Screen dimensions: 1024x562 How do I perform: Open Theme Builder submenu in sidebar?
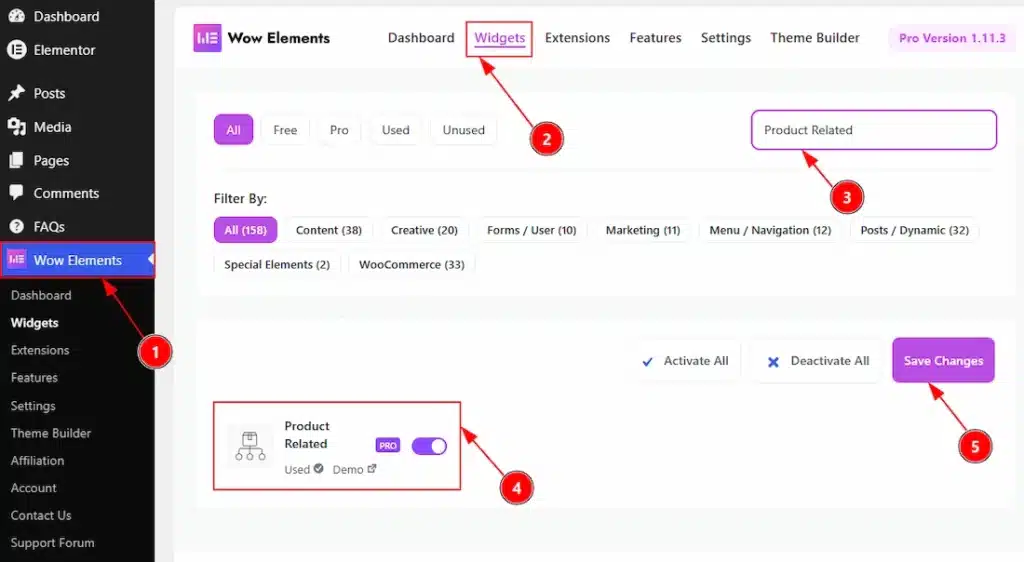pos(51,433)
